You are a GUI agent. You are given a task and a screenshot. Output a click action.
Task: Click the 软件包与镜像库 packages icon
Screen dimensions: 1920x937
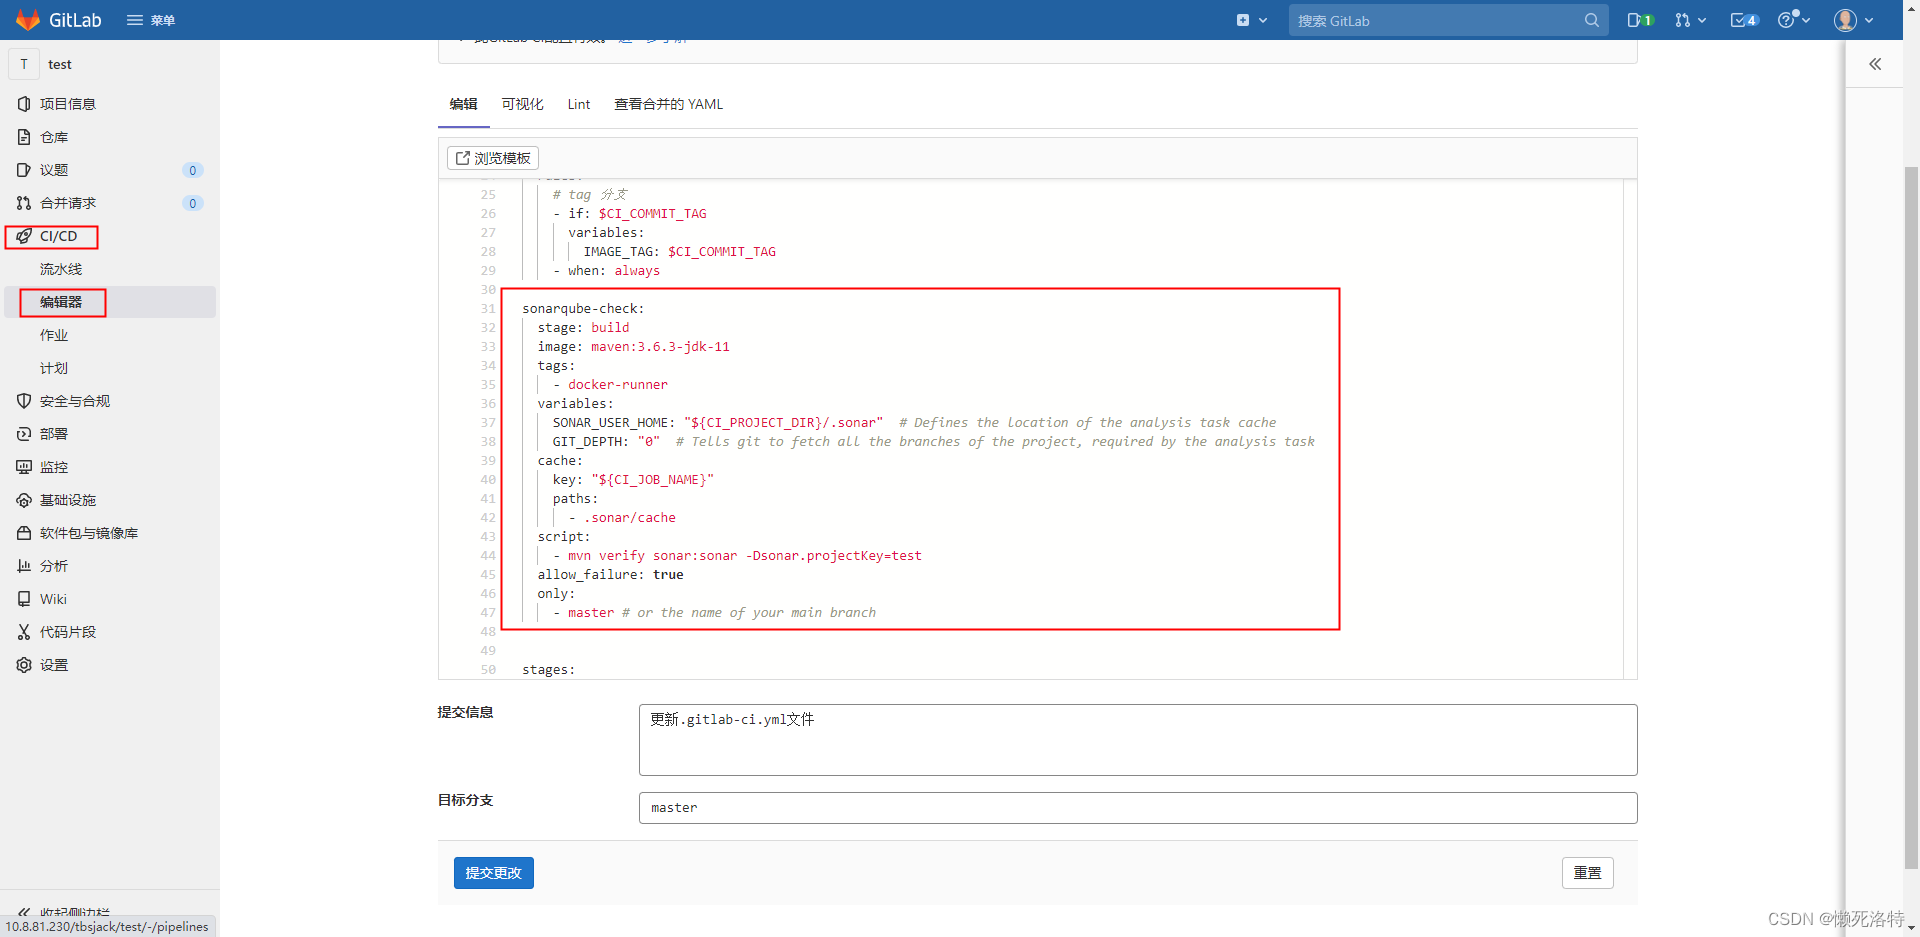tap(24, 533)
